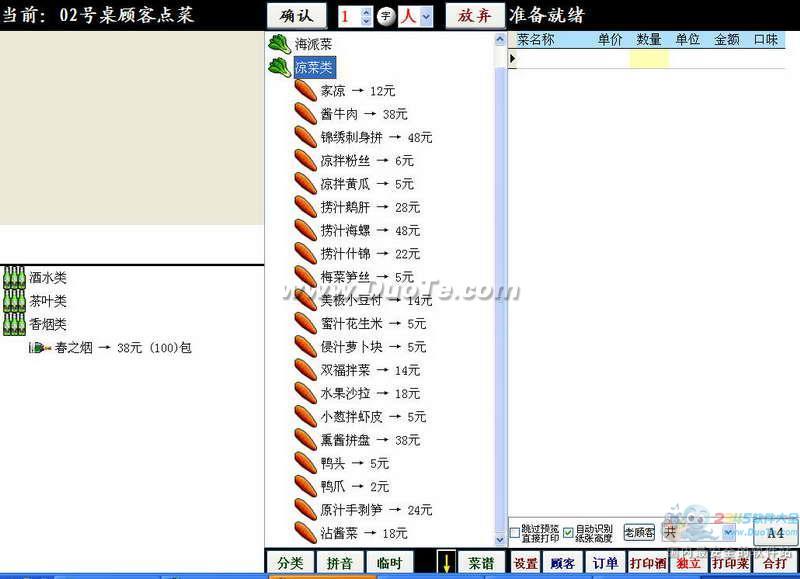The image size is (800, 579).
Task: Toggle 自动识别纸张高度 checkbox
Action: pos(568,533)
